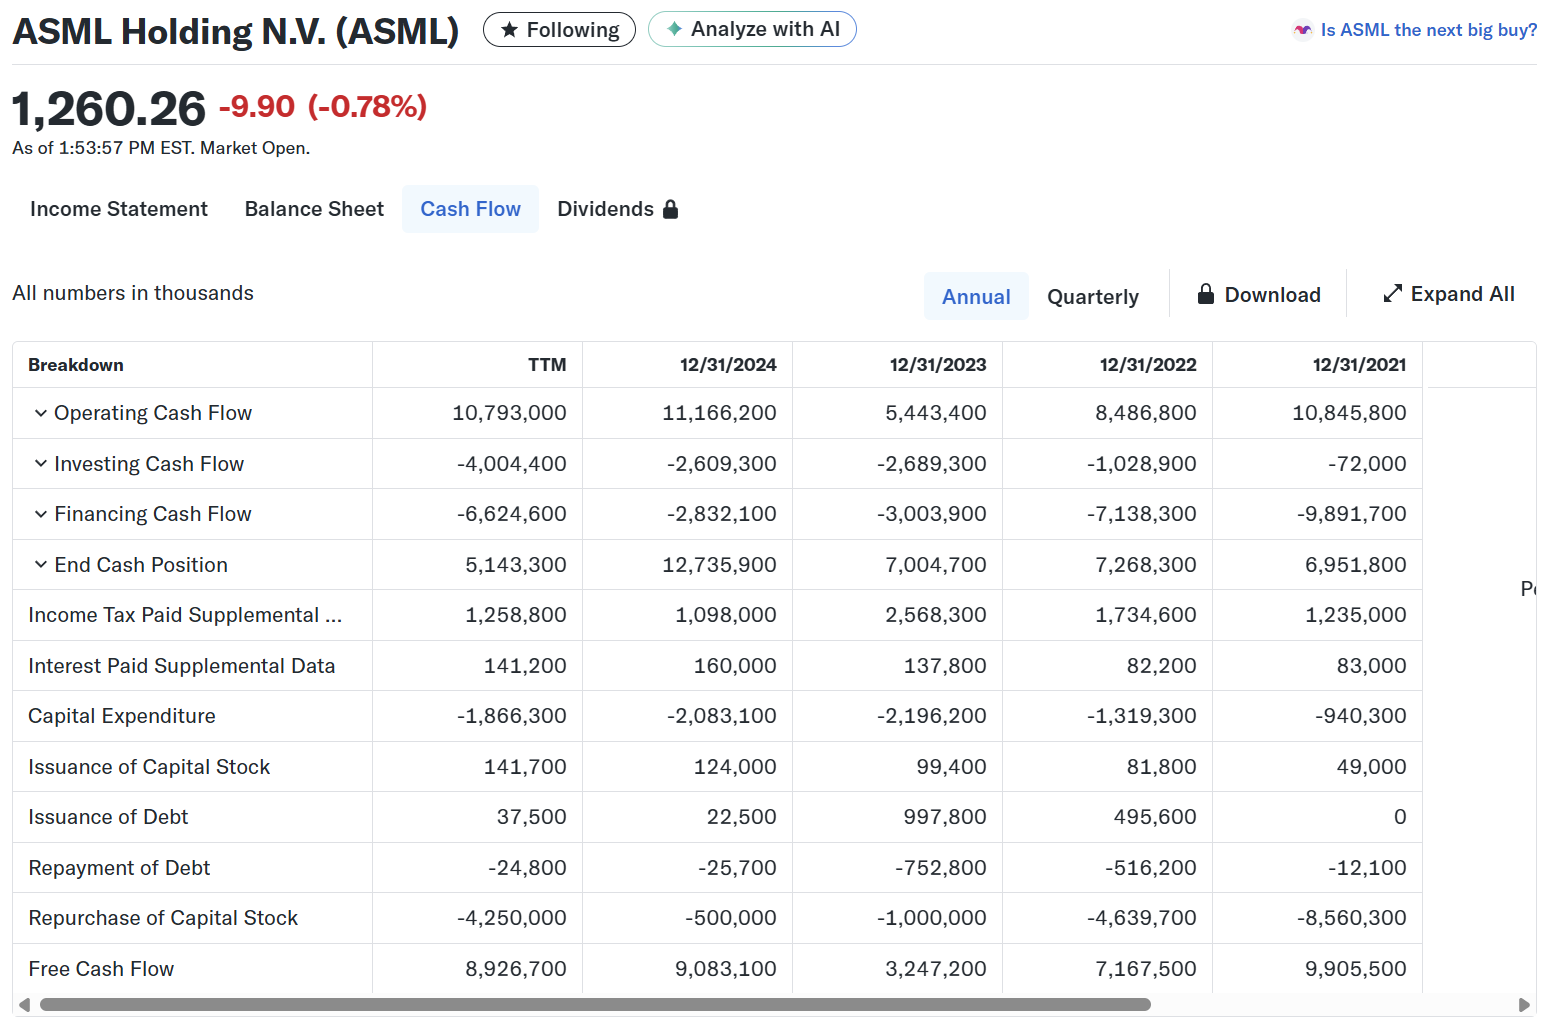Screen dimensions: 1567x1029
Task: Click Issuance of Debt value 997,800
Action: (945, 817)
